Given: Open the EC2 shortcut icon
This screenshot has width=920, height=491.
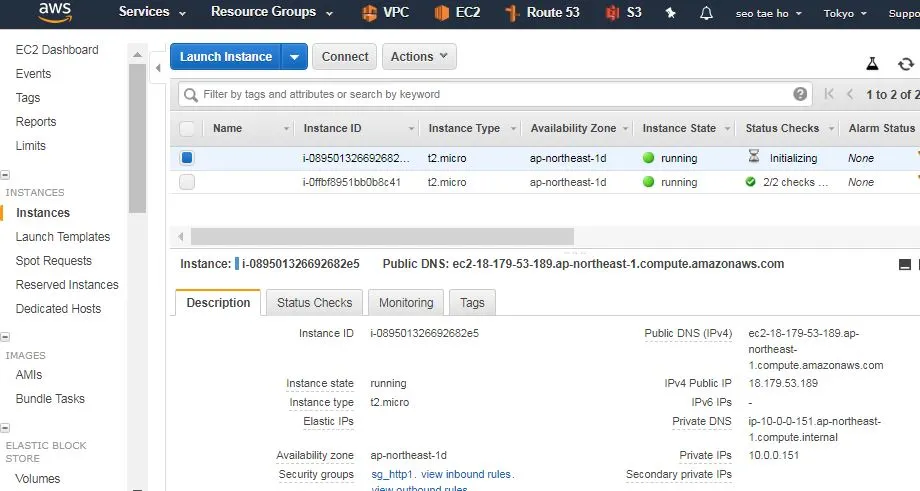Looking at the screenshot, I should (x=442, y=12).
